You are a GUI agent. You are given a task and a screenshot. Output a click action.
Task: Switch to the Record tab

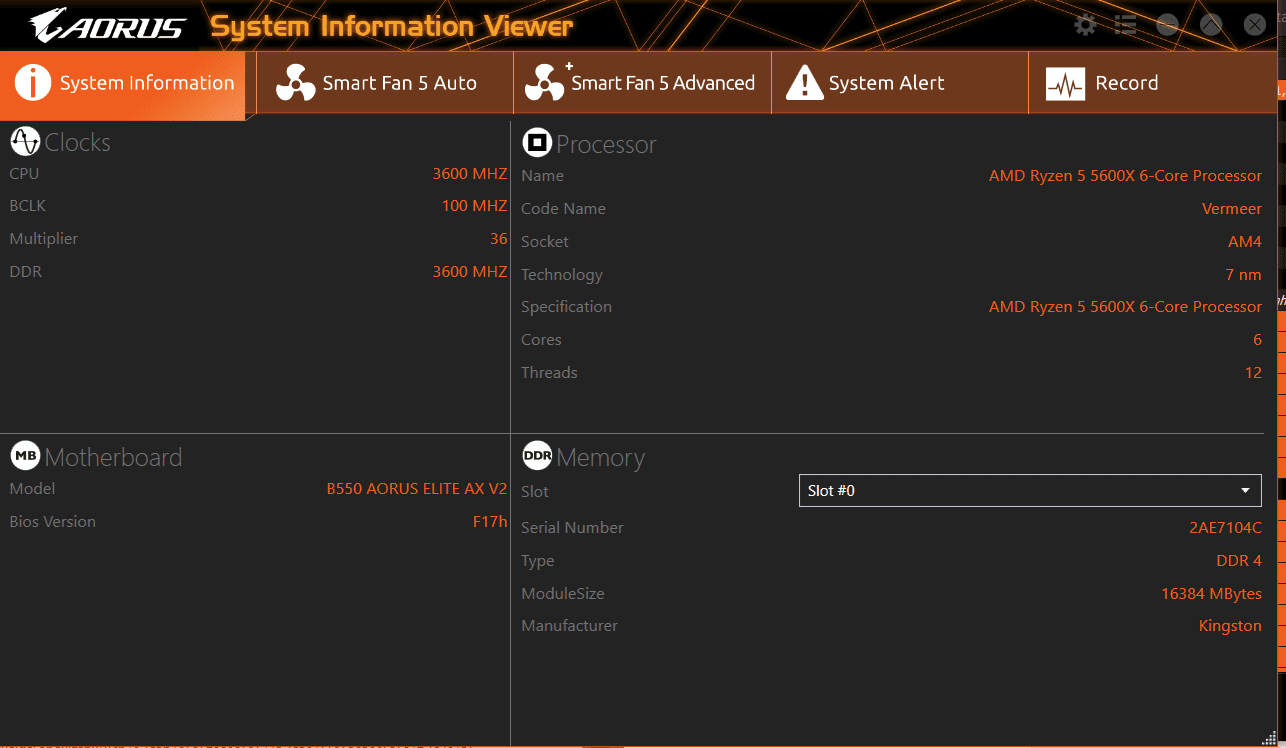point(1152,83)
